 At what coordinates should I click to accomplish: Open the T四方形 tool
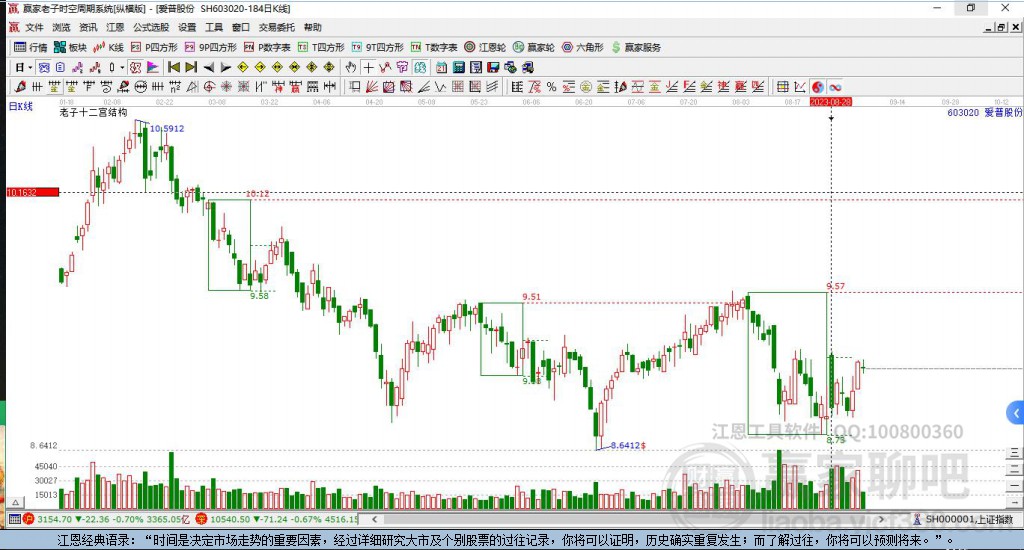tap(321, 47)
